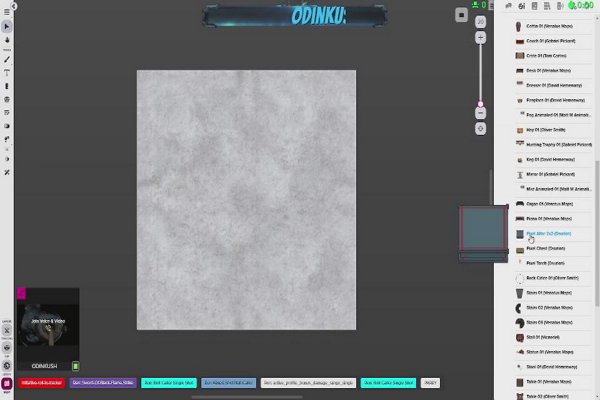The height and width of the screenshot is (400, 600).
Task: Click the zoom in plus button
Action: [481, 38]
